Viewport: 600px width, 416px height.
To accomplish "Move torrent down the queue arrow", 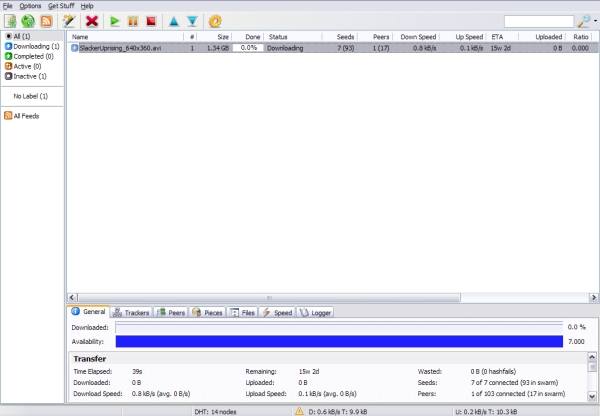I will coord(192,21).
